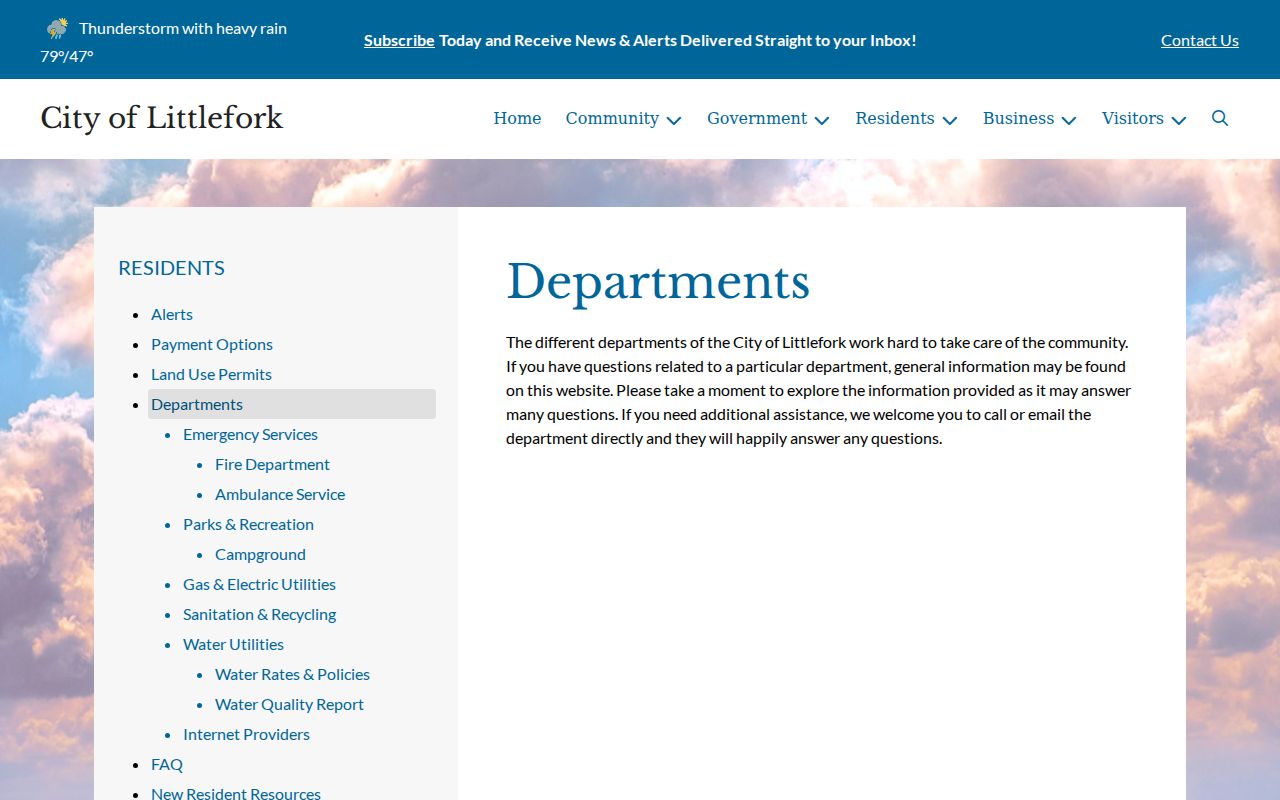This screenshot has width=1280, height=800.
Task: Click the Subscribe link in banner
Action: 399,40
